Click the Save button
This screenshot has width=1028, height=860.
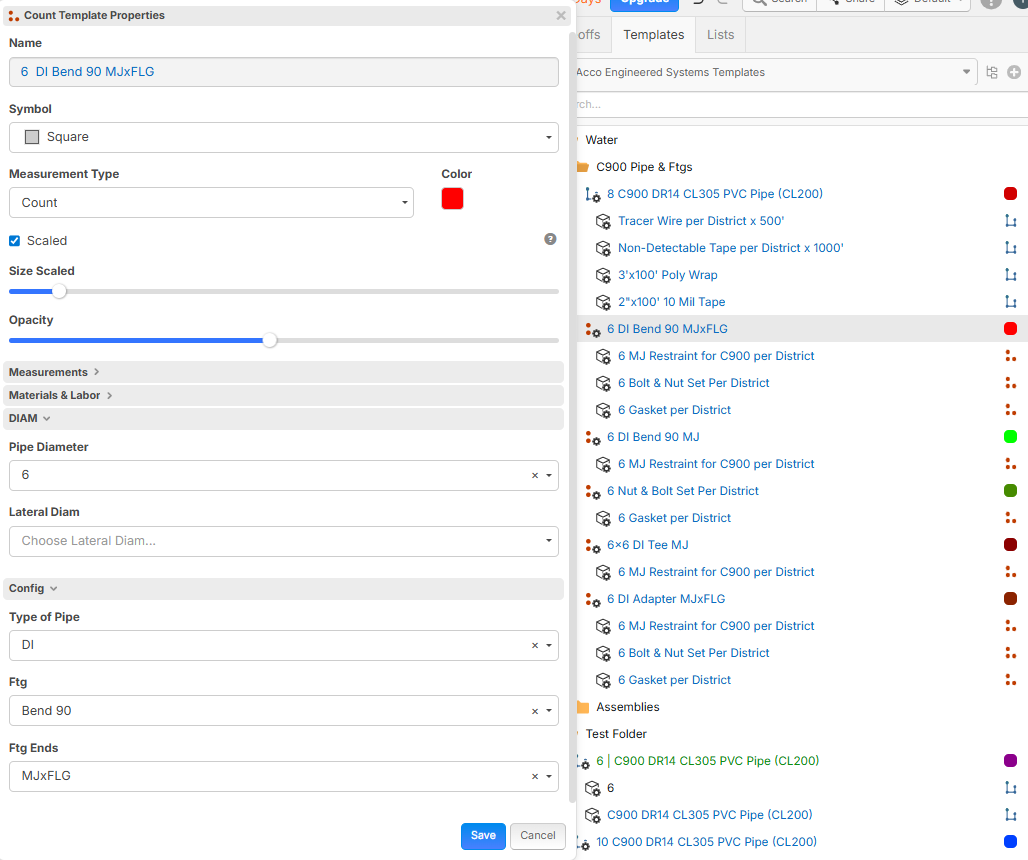483,835
